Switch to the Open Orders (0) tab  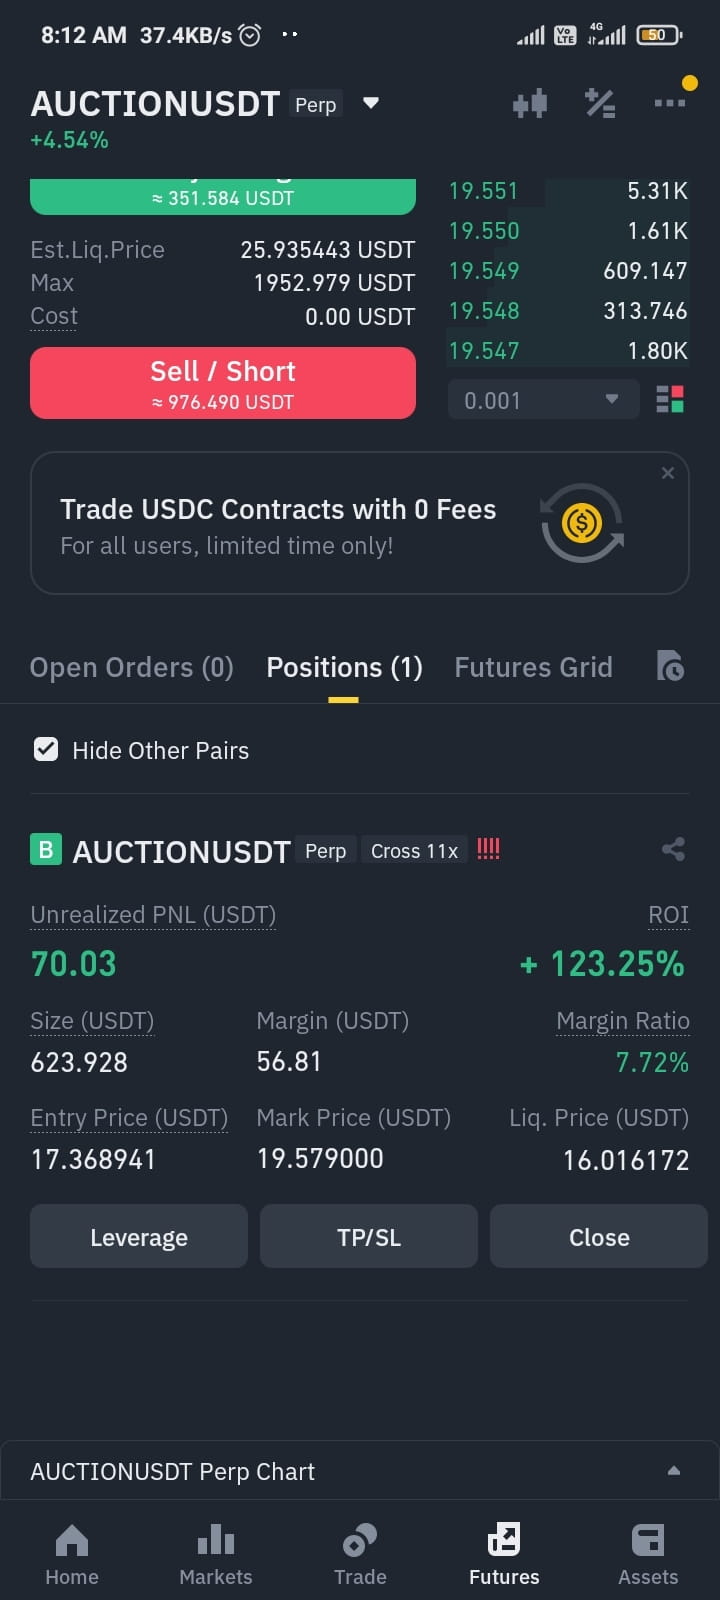132,667
